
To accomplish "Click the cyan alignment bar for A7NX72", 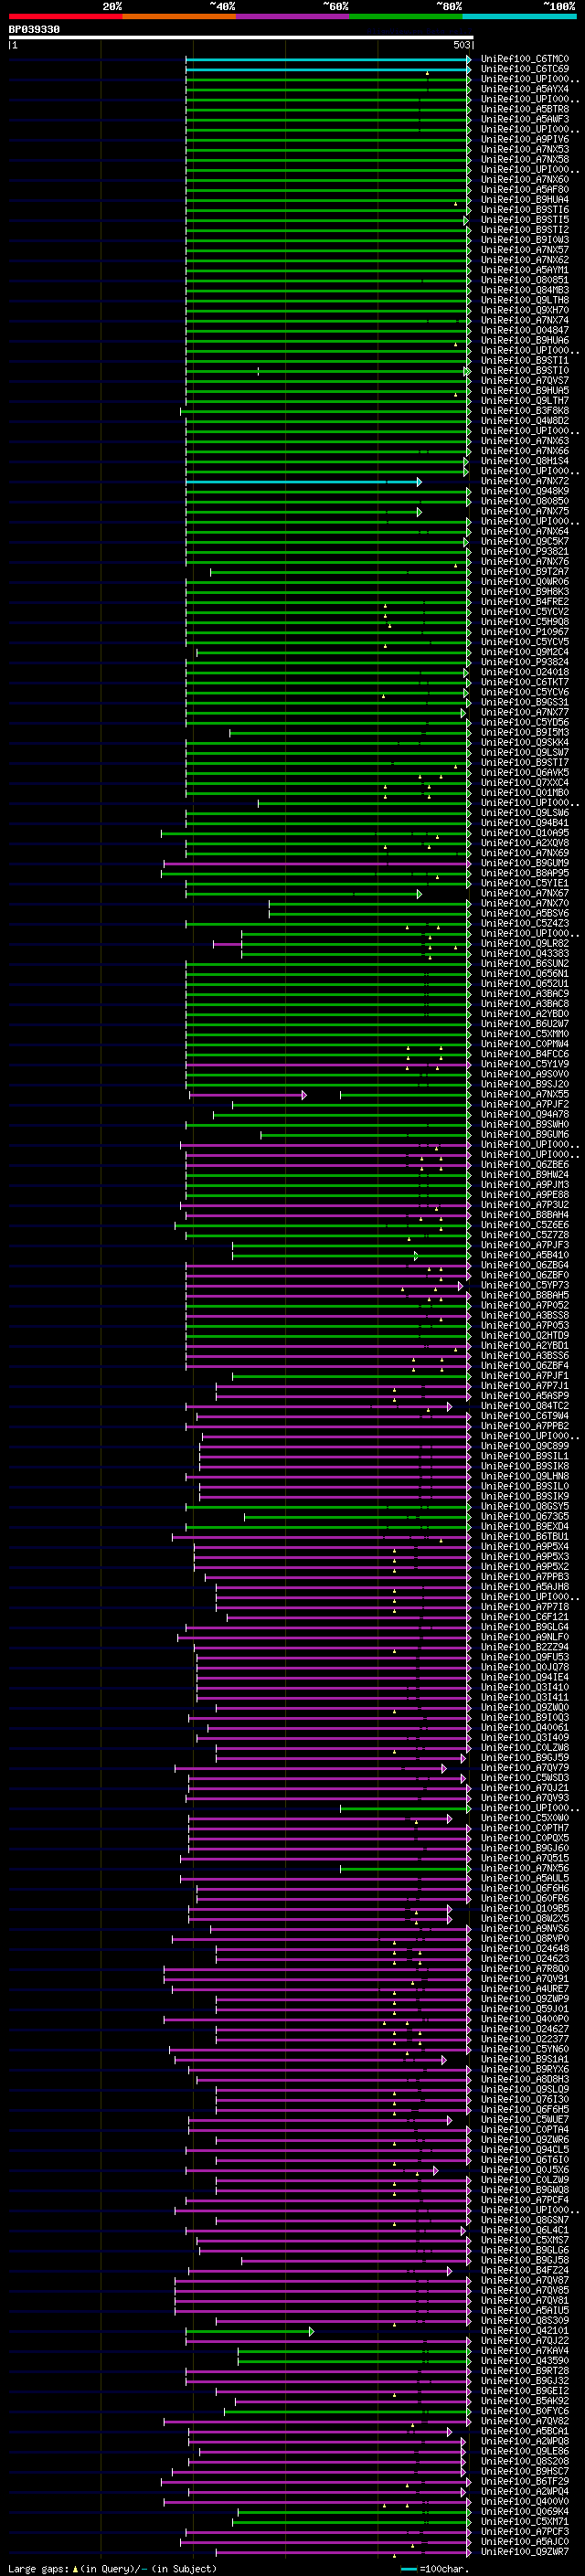I will pyautogui.click(x=303, y=482).
